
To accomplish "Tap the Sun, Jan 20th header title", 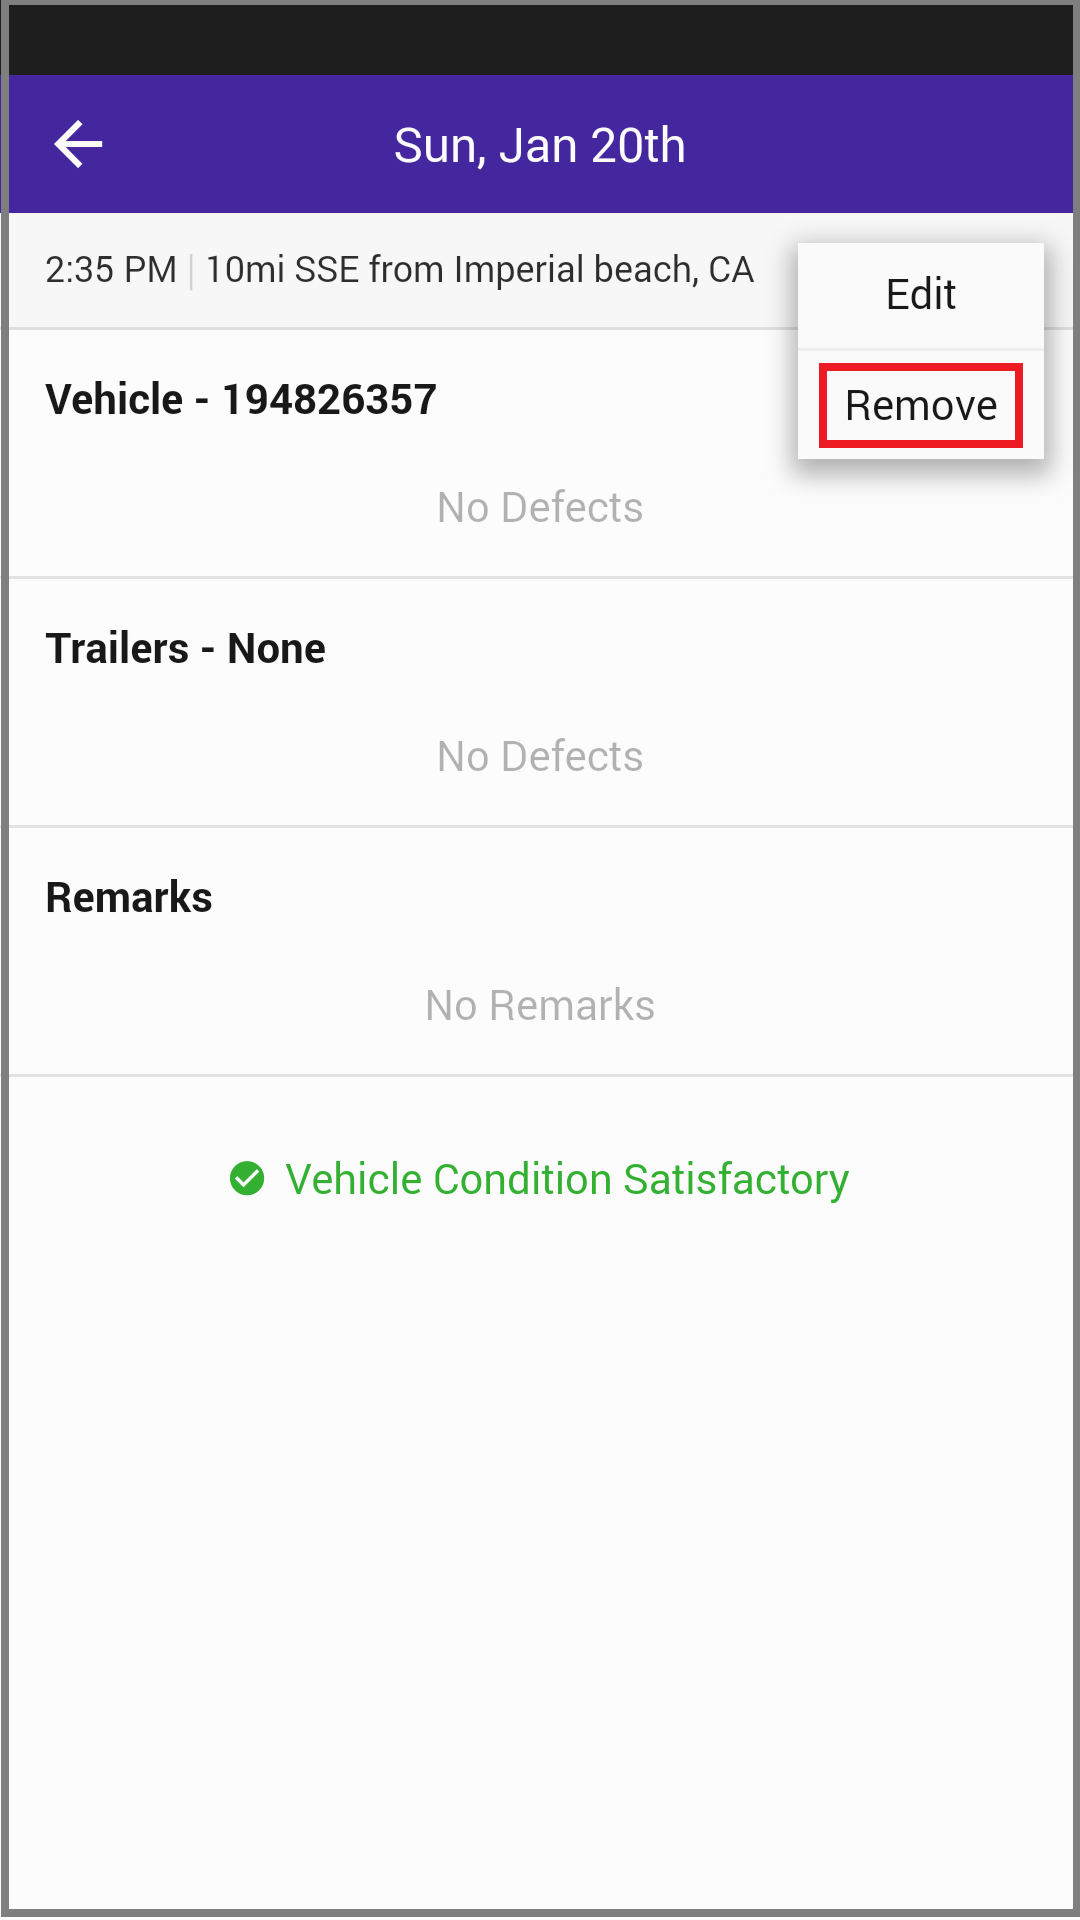I will pyautogui.click(x=540, y=146).
